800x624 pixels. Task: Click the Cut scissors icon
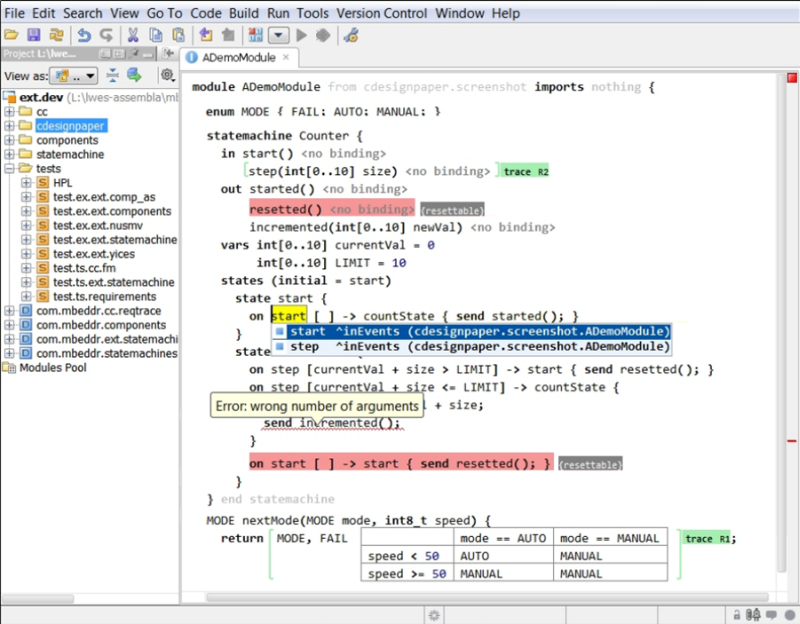132,35
